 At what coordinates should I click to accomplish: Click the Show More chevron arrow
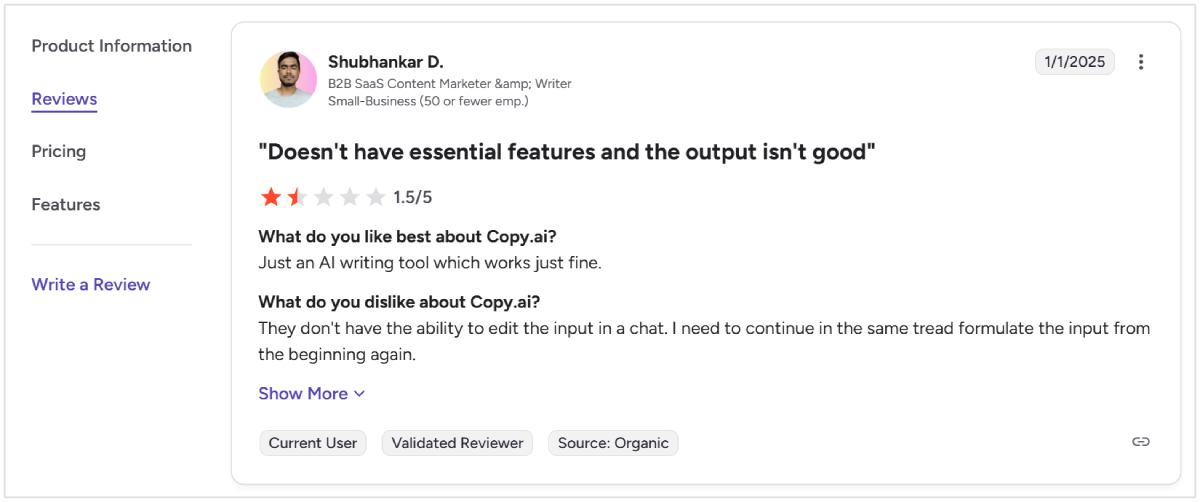click(x=360, y=394)
